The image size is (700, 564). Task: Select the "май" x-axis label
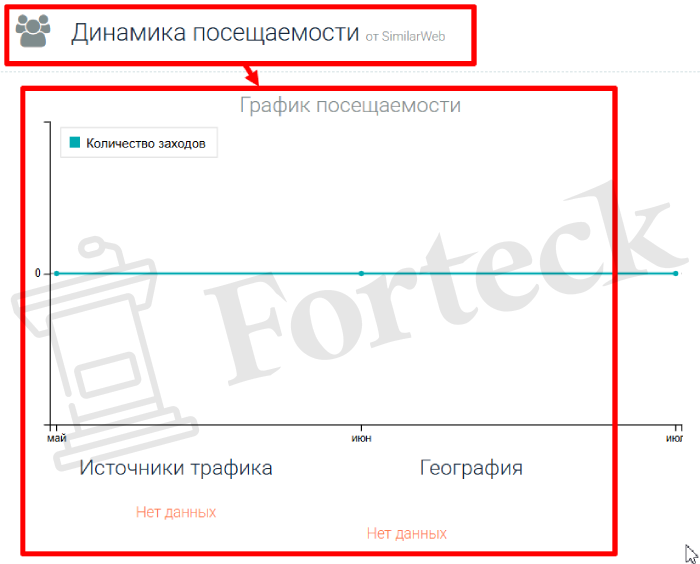click(57, 437)
